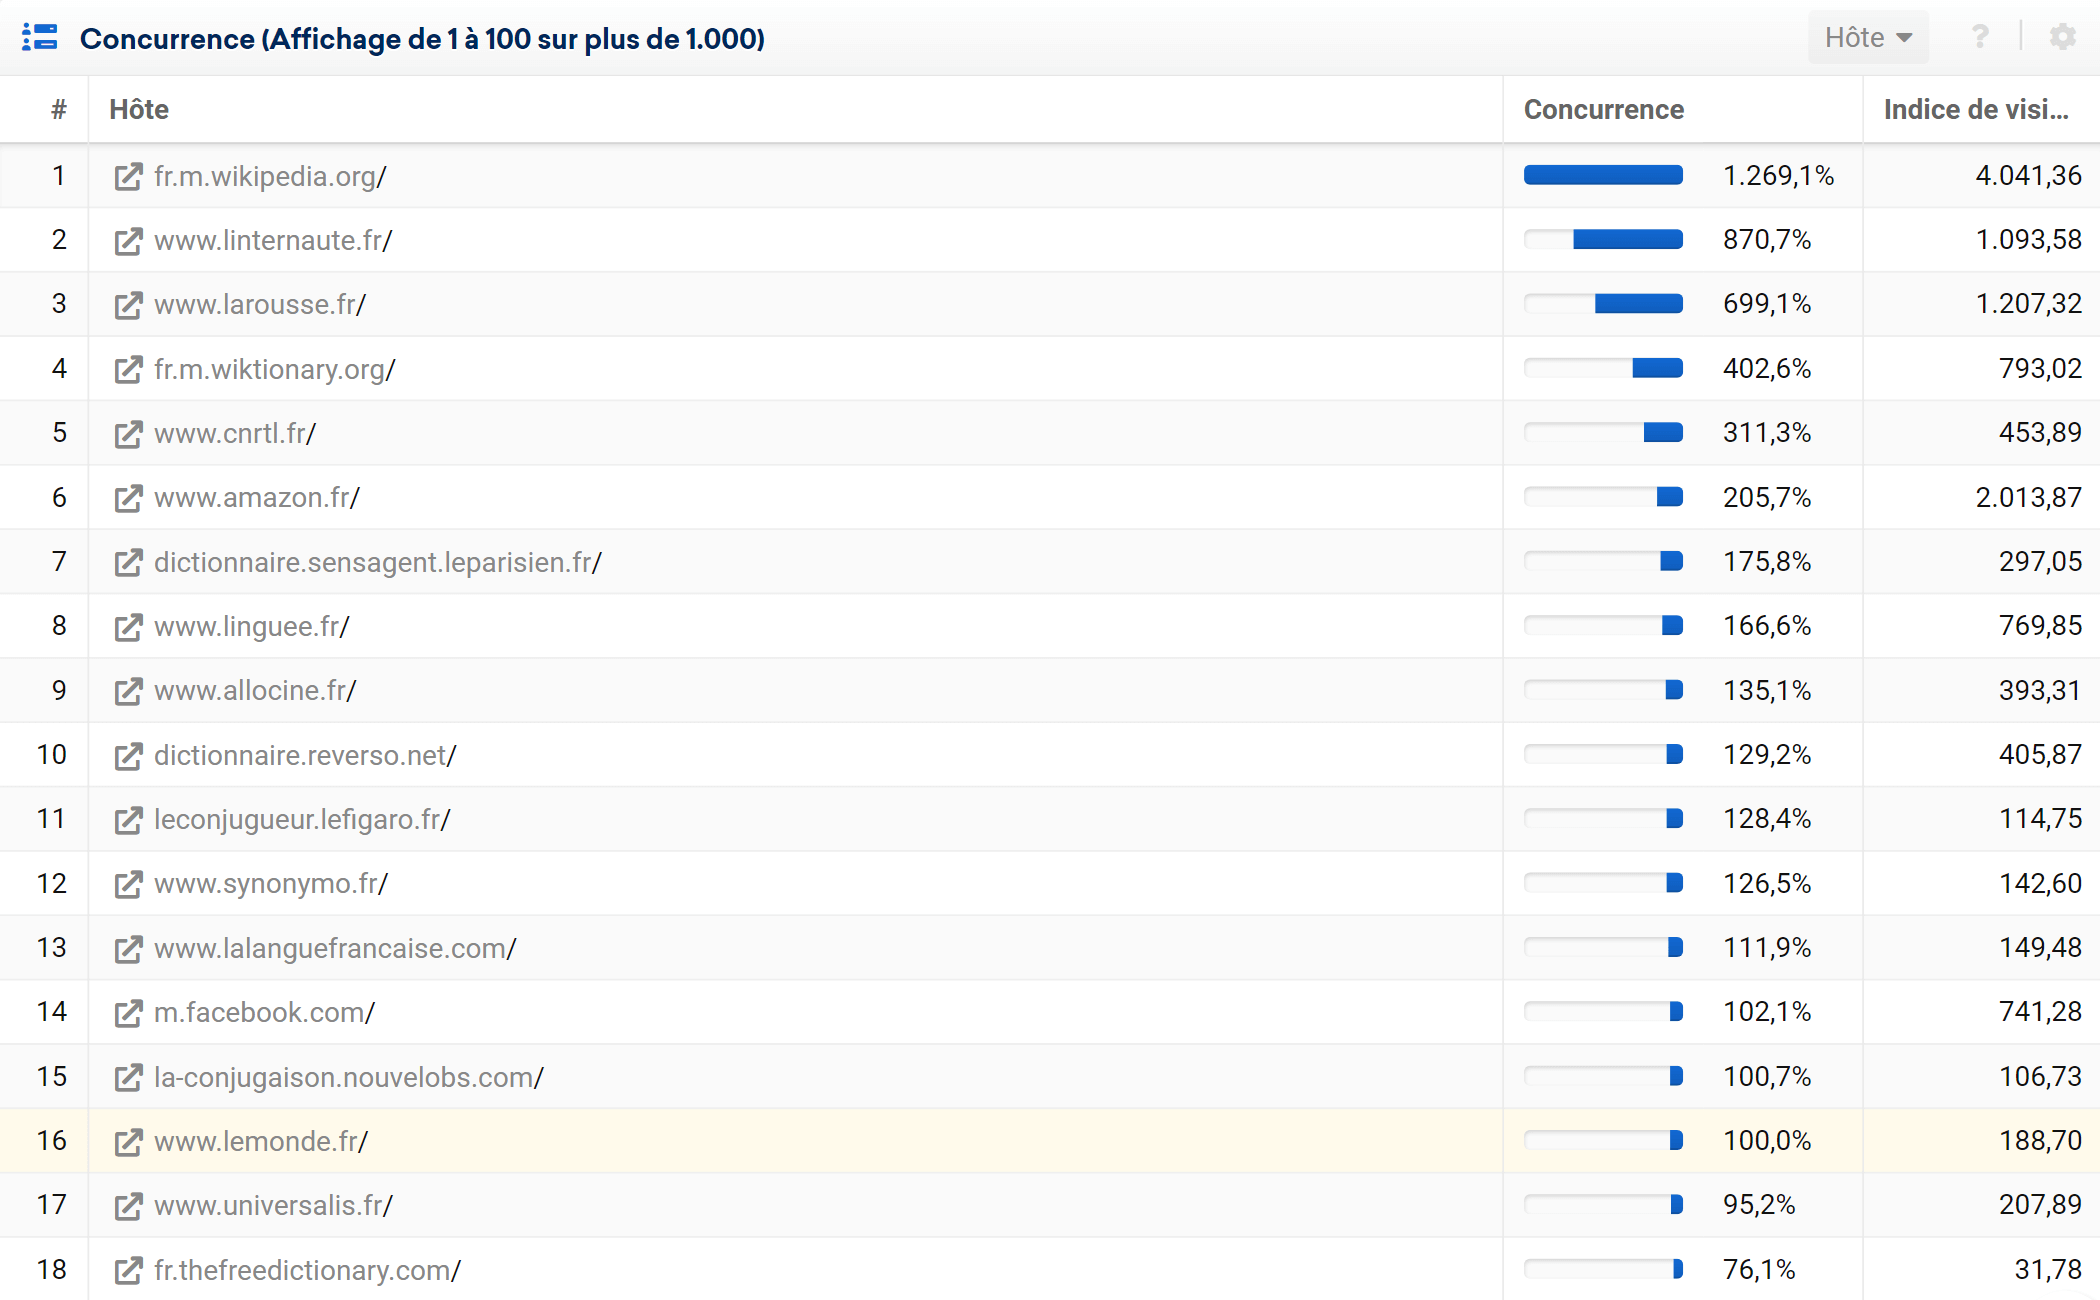Click the concurrence bar for fr.m.wikipedia.org
Screen dimensions: 2100x1300
coord(1603,176)
